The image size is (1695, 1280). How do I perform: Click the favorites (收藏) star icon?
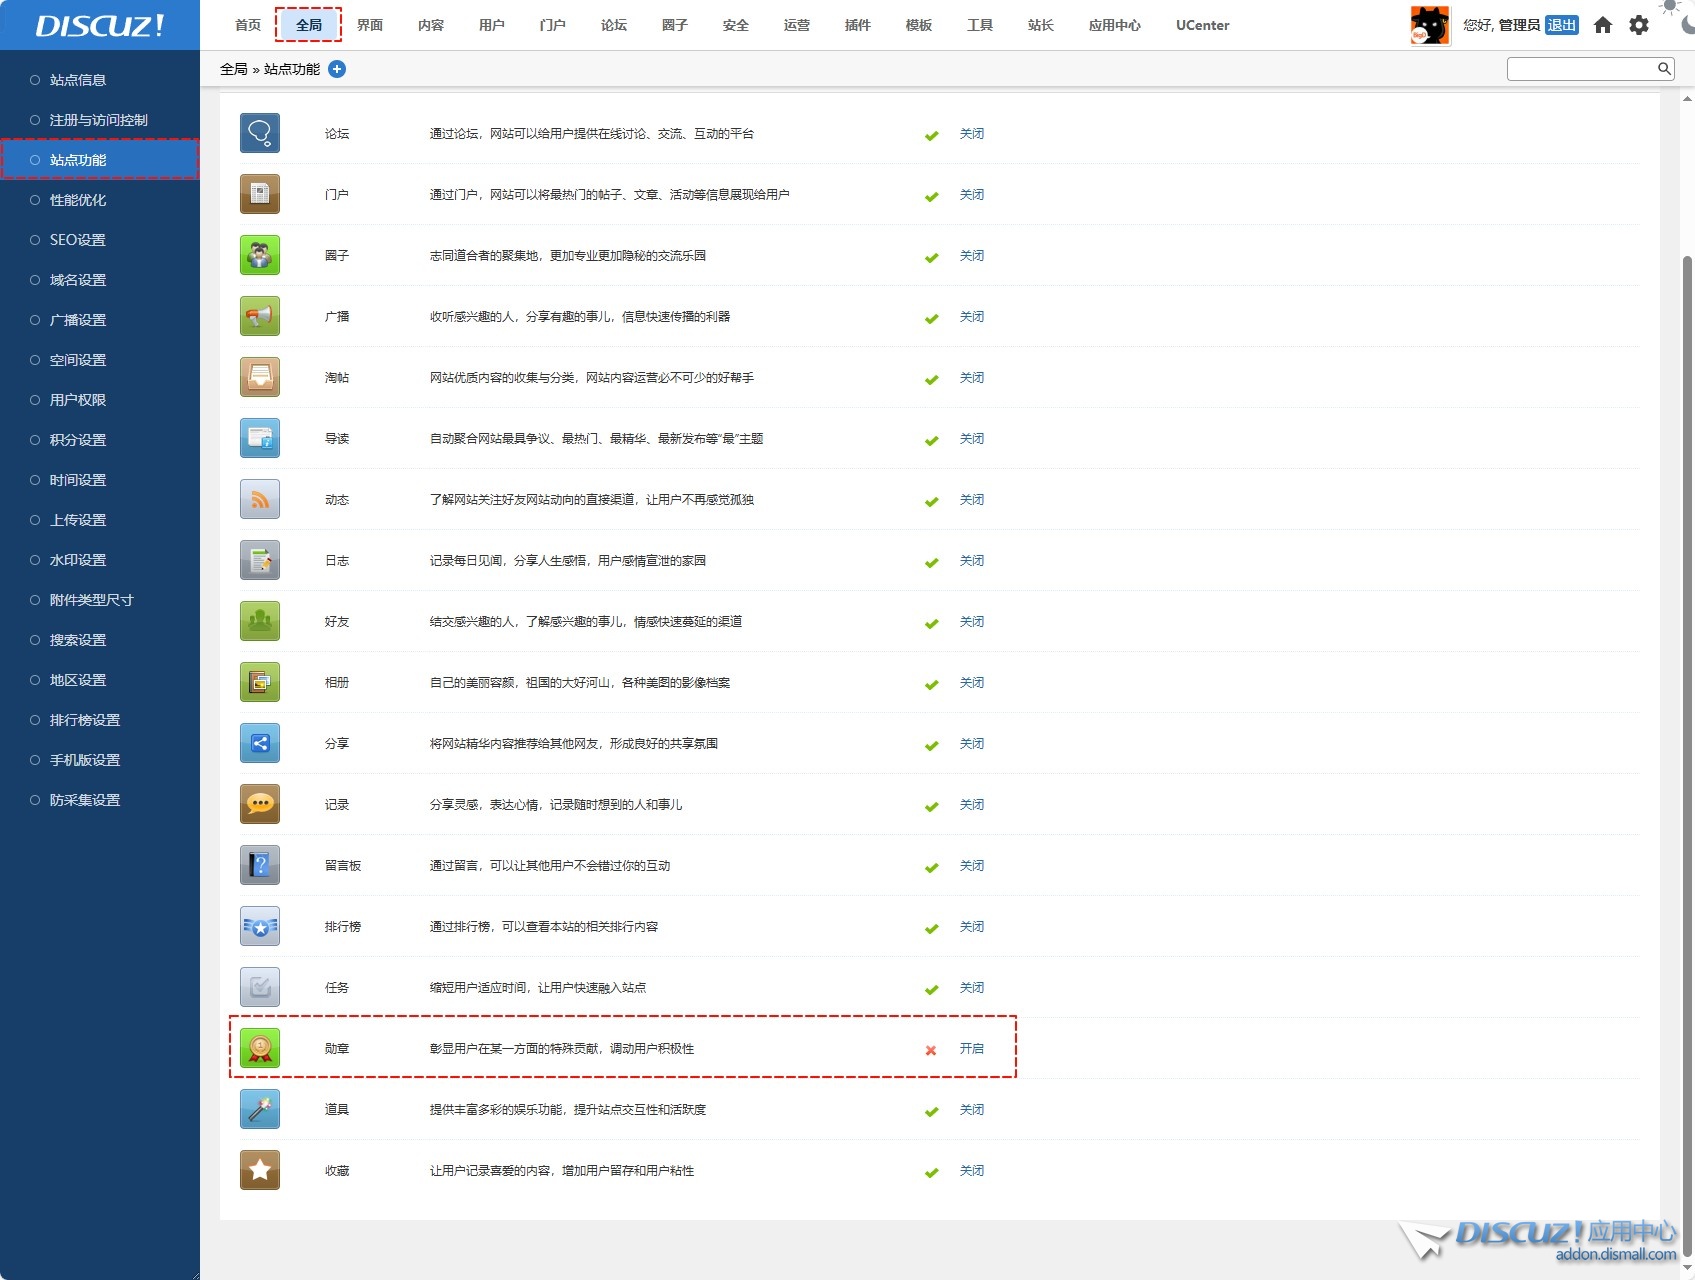pos(260,1170)
